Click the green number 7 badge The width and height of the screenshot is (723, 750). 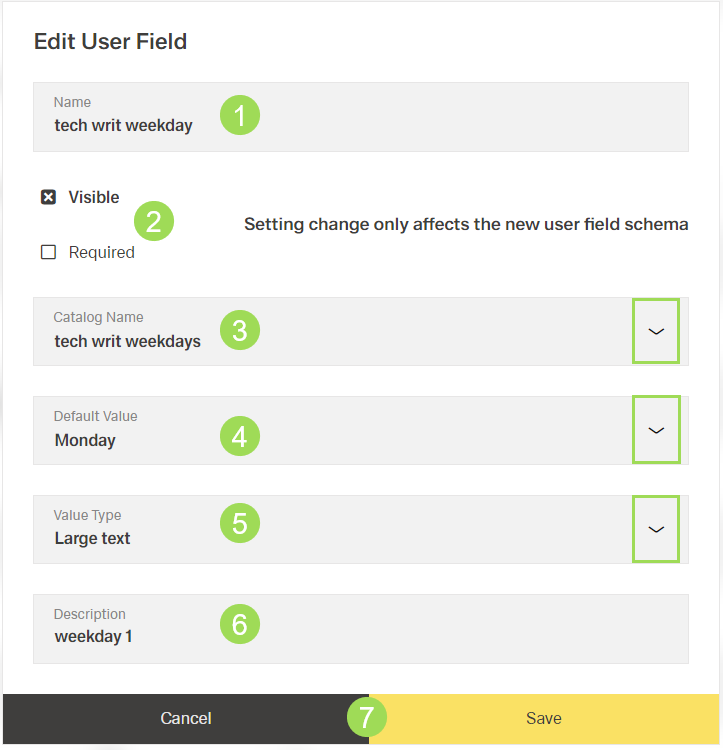point(367,717)
